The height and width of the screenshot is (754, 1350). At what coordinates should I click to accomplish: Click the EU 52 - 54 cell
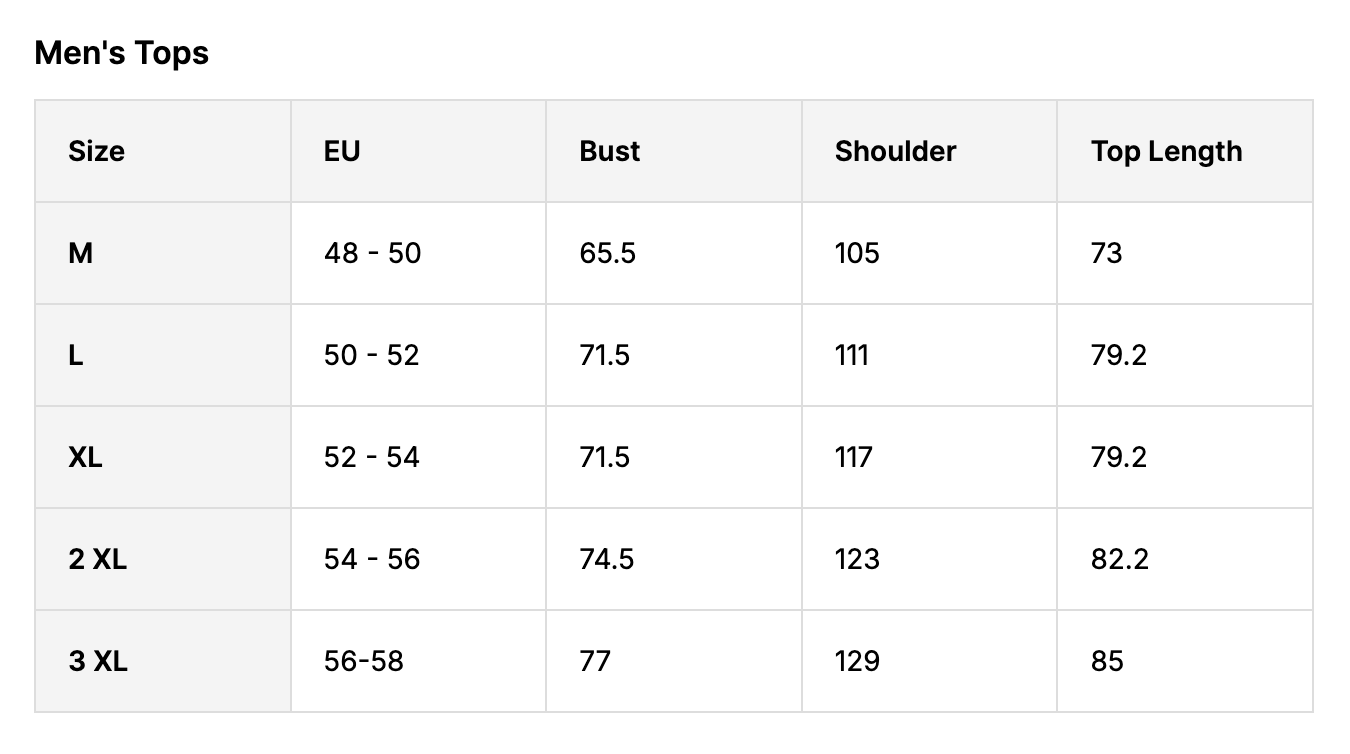(x=372, y=458)
